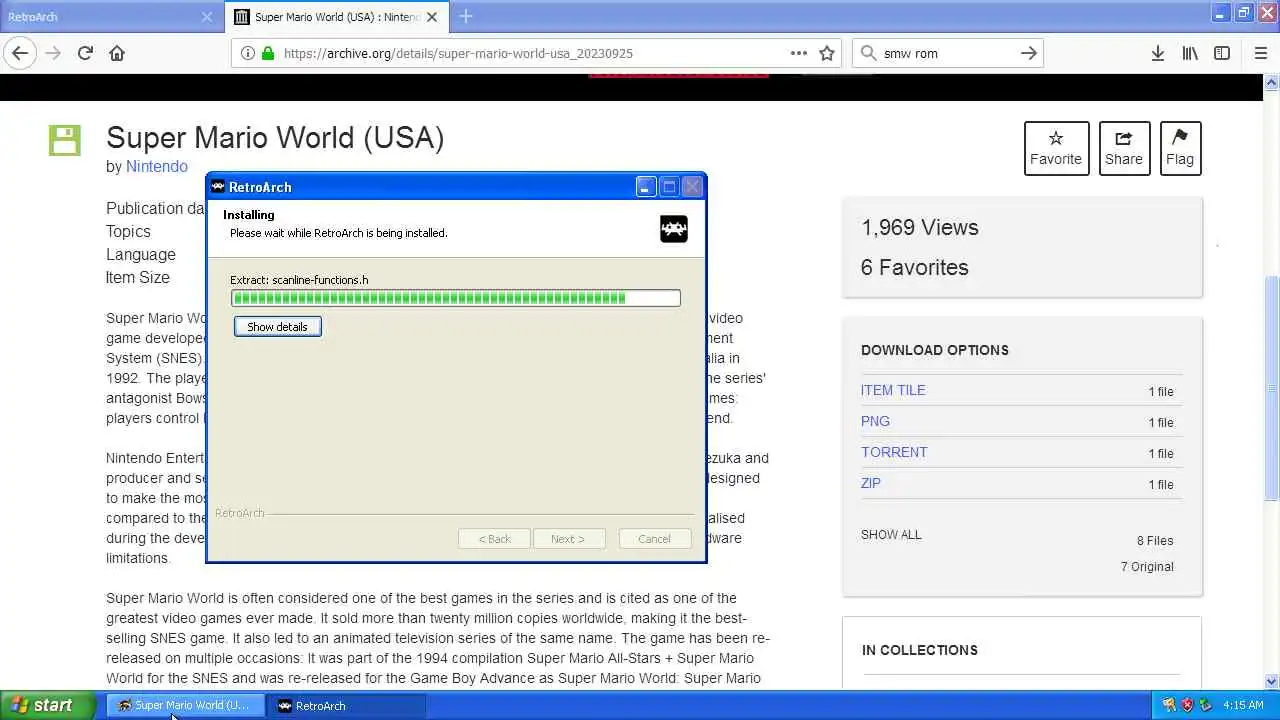Download the TORRENT file option
The width and height of the screenshot is (1280, 720).
pos(894,452)
